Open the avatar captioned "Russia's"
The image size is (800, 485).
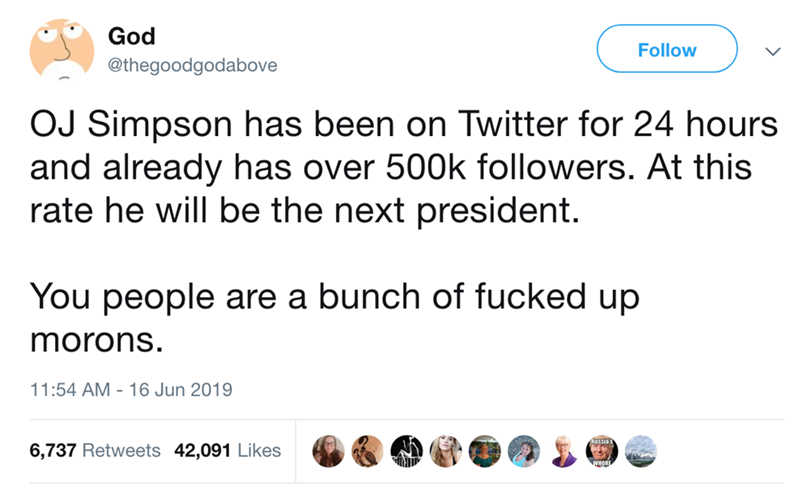[599, 452]
